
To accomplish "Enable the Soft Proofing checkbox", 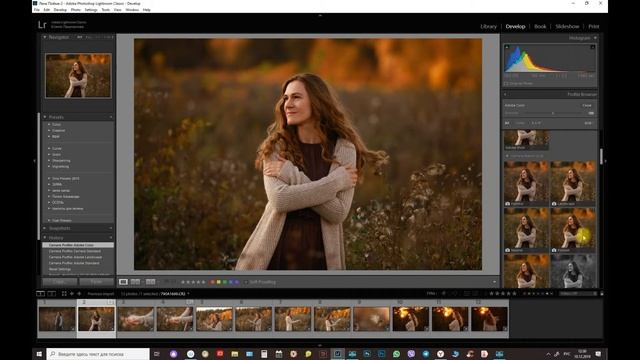I will click(x=246, y=282).
